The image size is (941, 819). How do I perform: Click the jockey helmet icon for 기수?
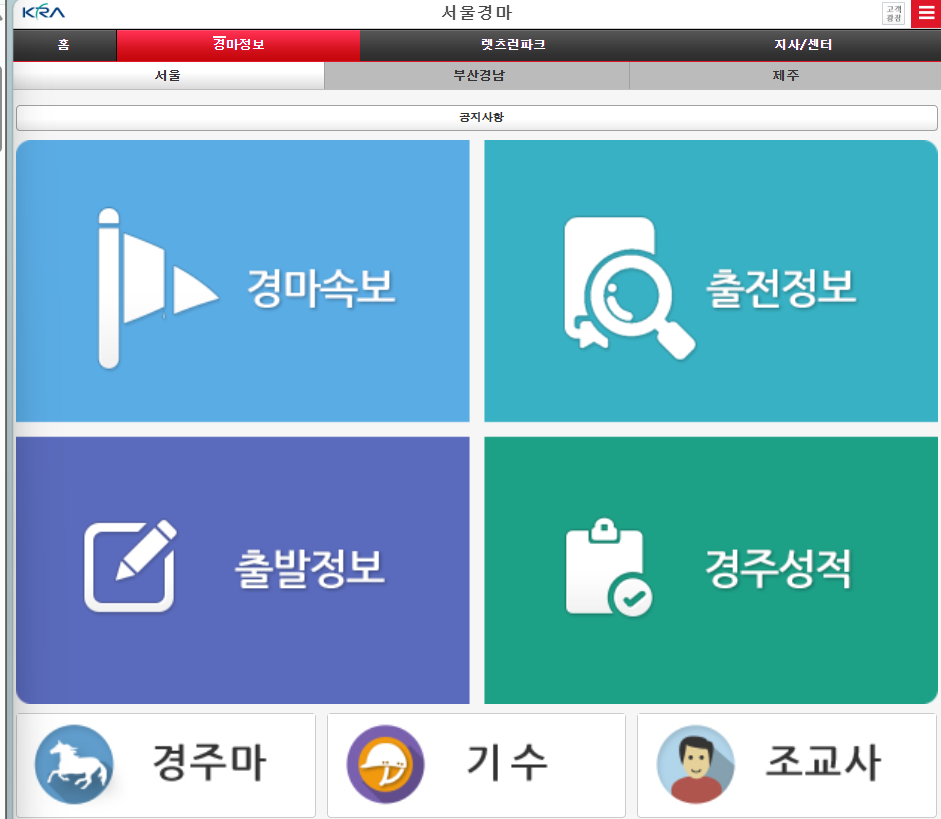(x=385, y=764)
